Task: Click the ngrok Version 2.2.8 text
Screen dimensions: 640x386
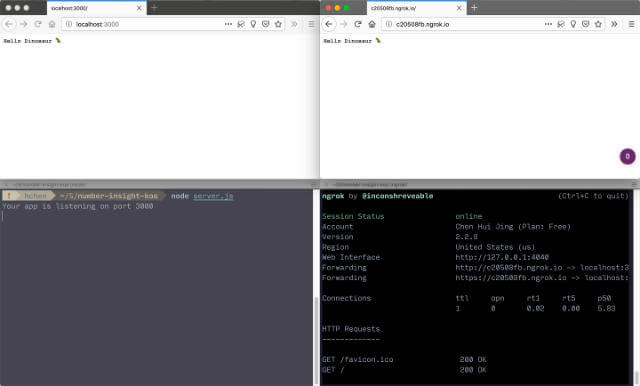Action: [467, 237]
